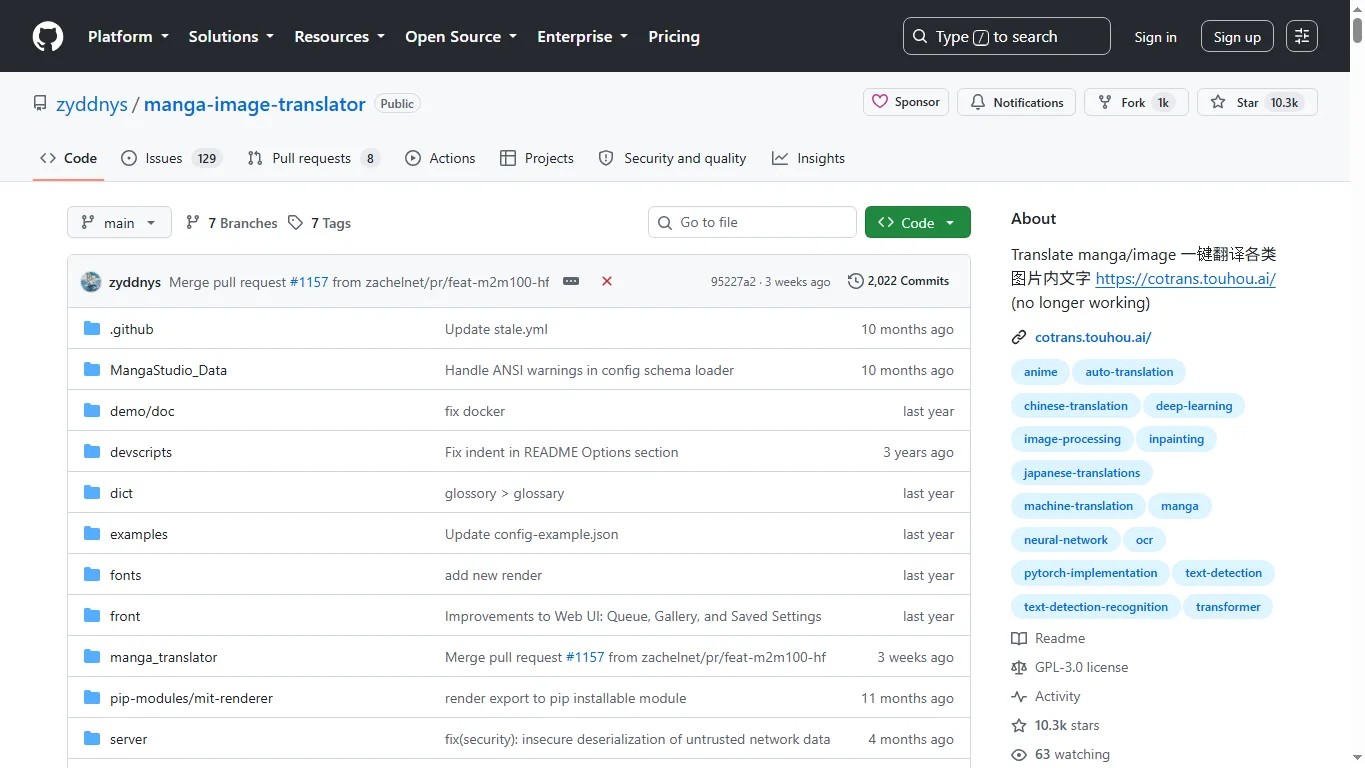The width and height of the screenshot is (1365, 768).
Task: Open the Issues tab
Action: coord(170,158)
